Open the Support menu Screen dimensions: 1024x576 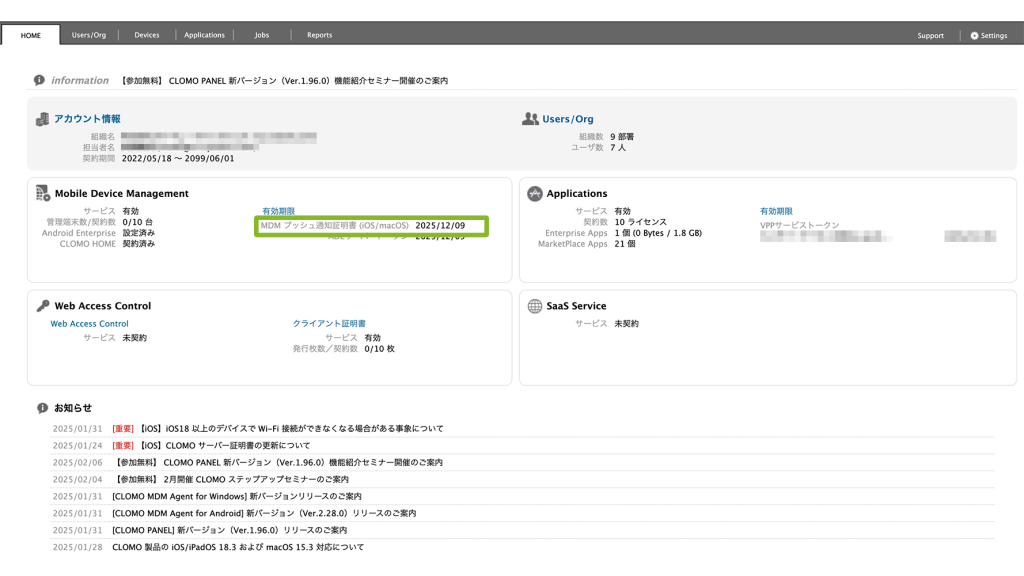click(x=930, y=35)
